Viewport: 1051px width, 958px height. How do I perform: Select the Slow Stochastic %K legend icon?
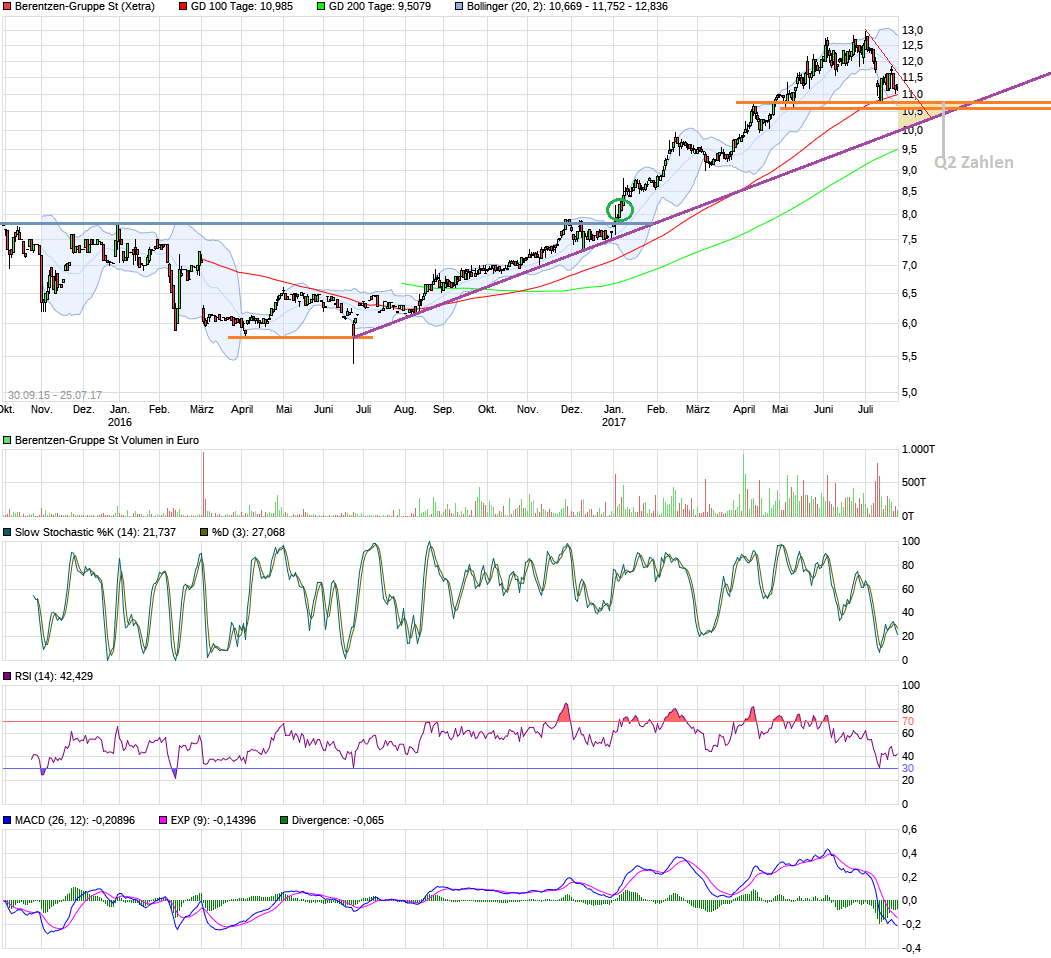[x=7, y=533]
